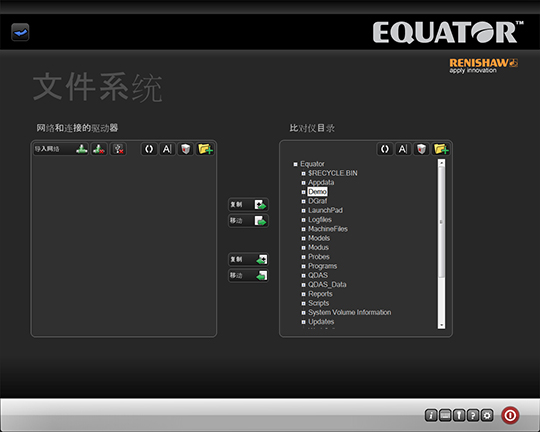
Task: Select the highlighted Demo folder label
Action: [x=317, y=192]
